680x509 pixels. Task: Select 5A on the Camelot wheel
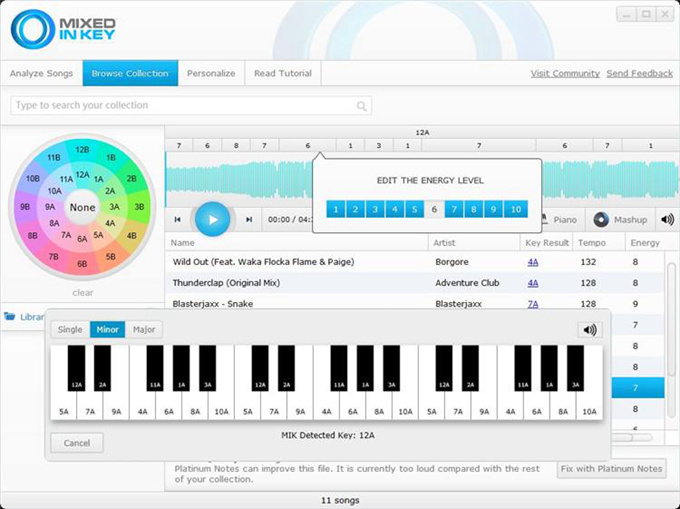98,235
